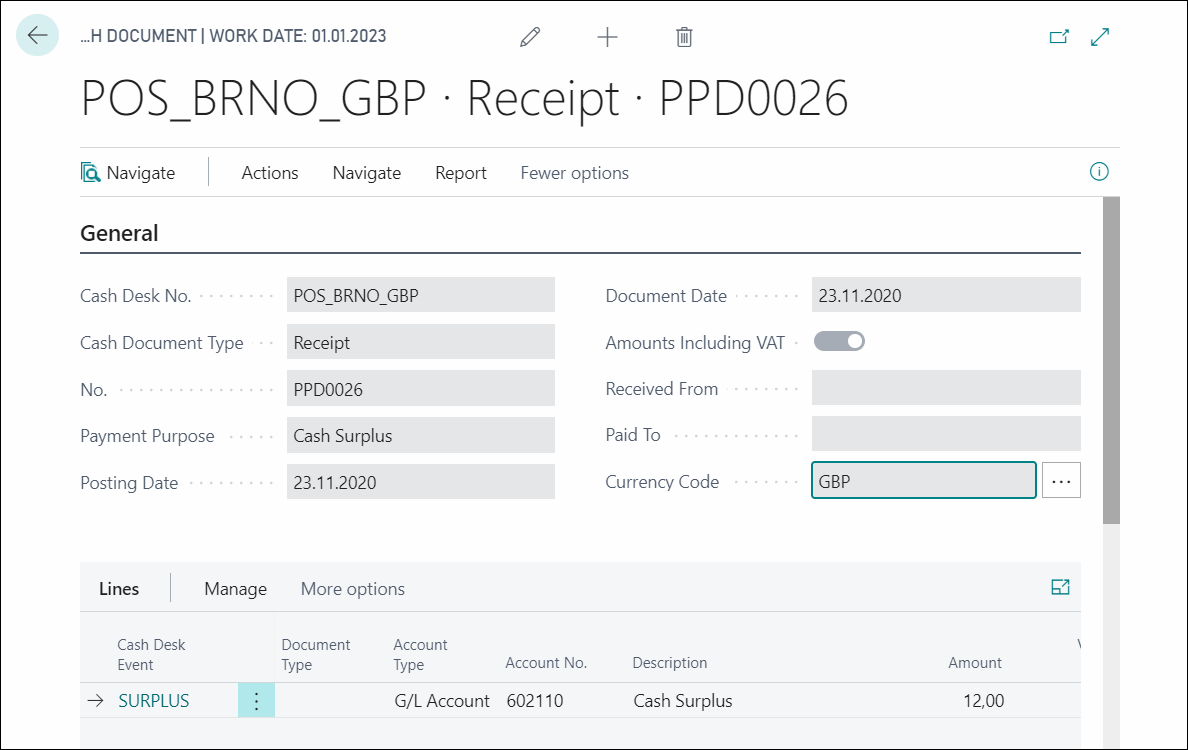Open row menu for SURPLUS line
This screenshot has height=750, width=1188.
[x=256, y=701]
